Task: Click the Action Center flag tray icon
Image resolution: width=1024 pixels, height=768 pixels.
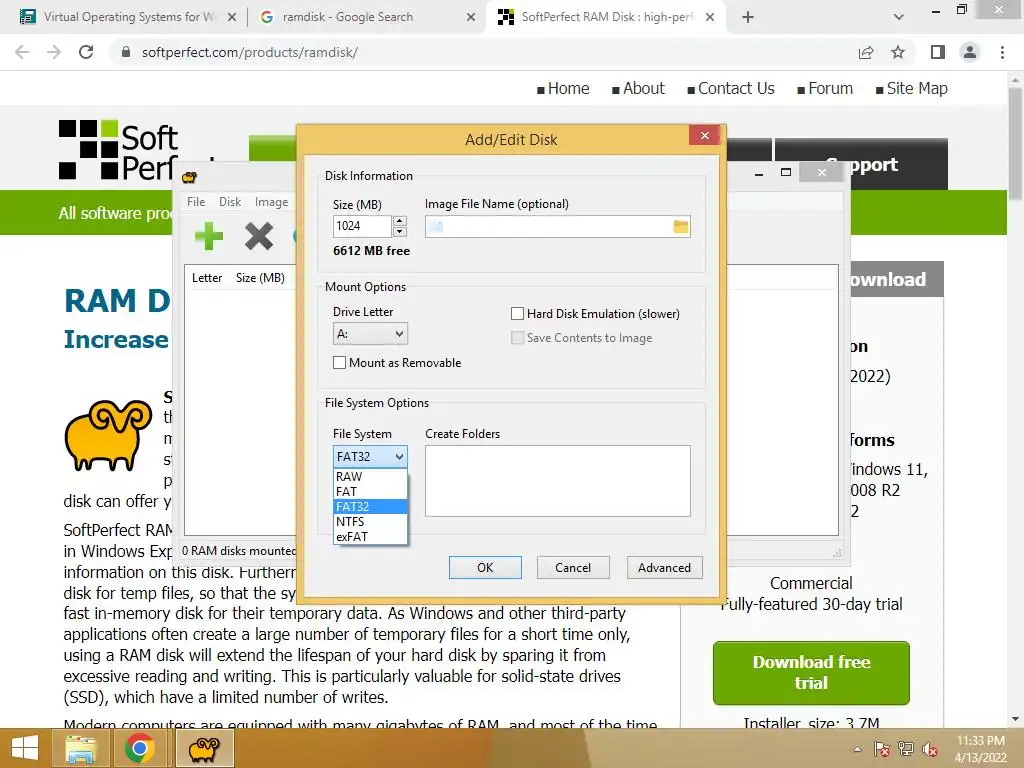Action: [882, 749]
